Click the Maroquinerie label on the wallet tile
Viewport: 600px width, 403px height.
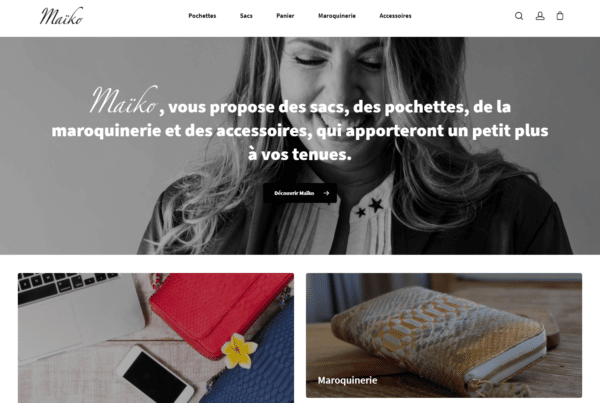point(347,380)
